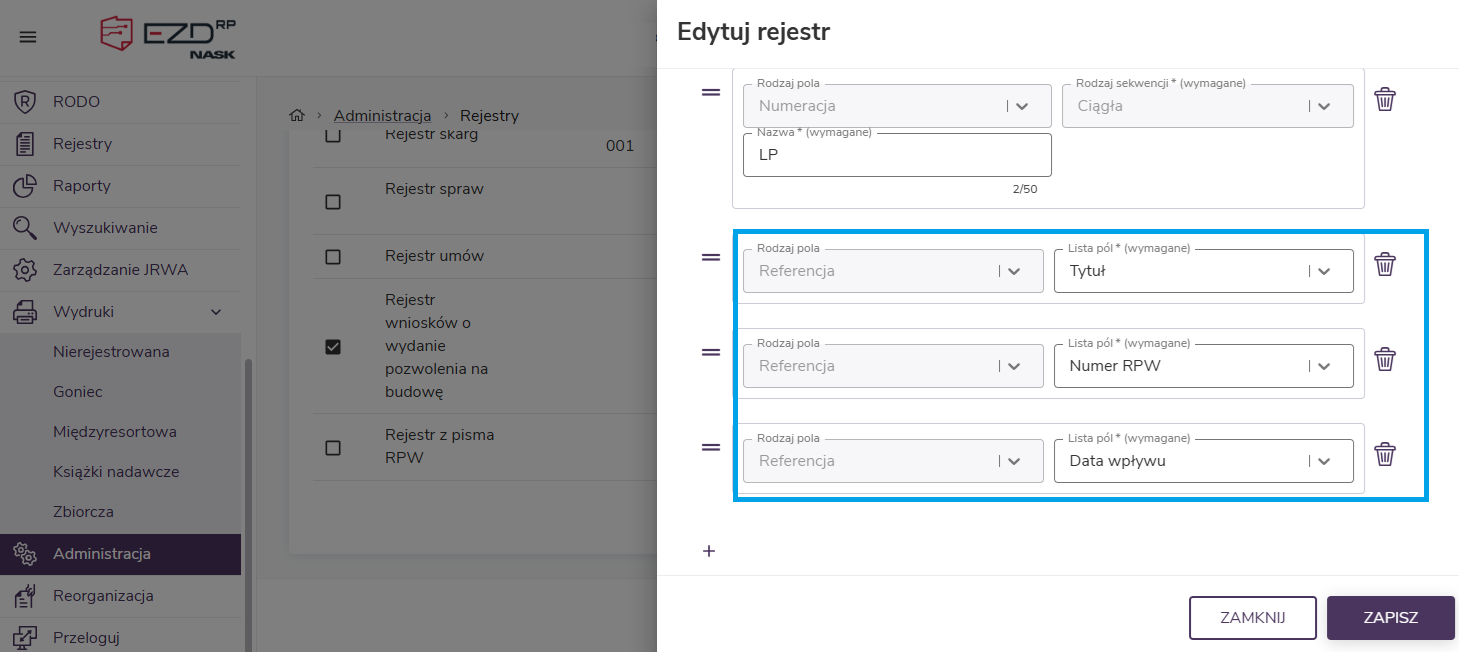This screenshot has width=1459, height=652.
Task: Open Rodzaj pola dropdown beside Numer RPW
Action: click(893, 366)
